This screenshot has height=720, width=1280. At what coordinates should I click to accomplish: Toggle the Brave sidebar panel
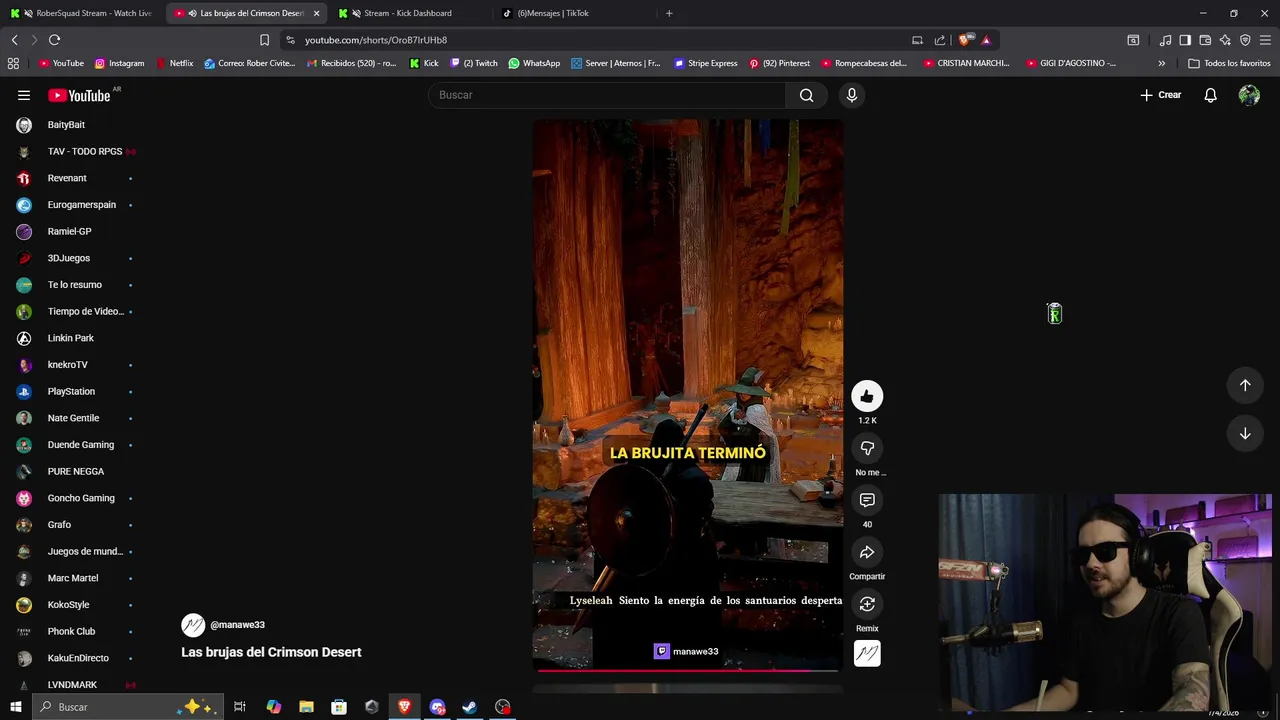coord(1185,40)
